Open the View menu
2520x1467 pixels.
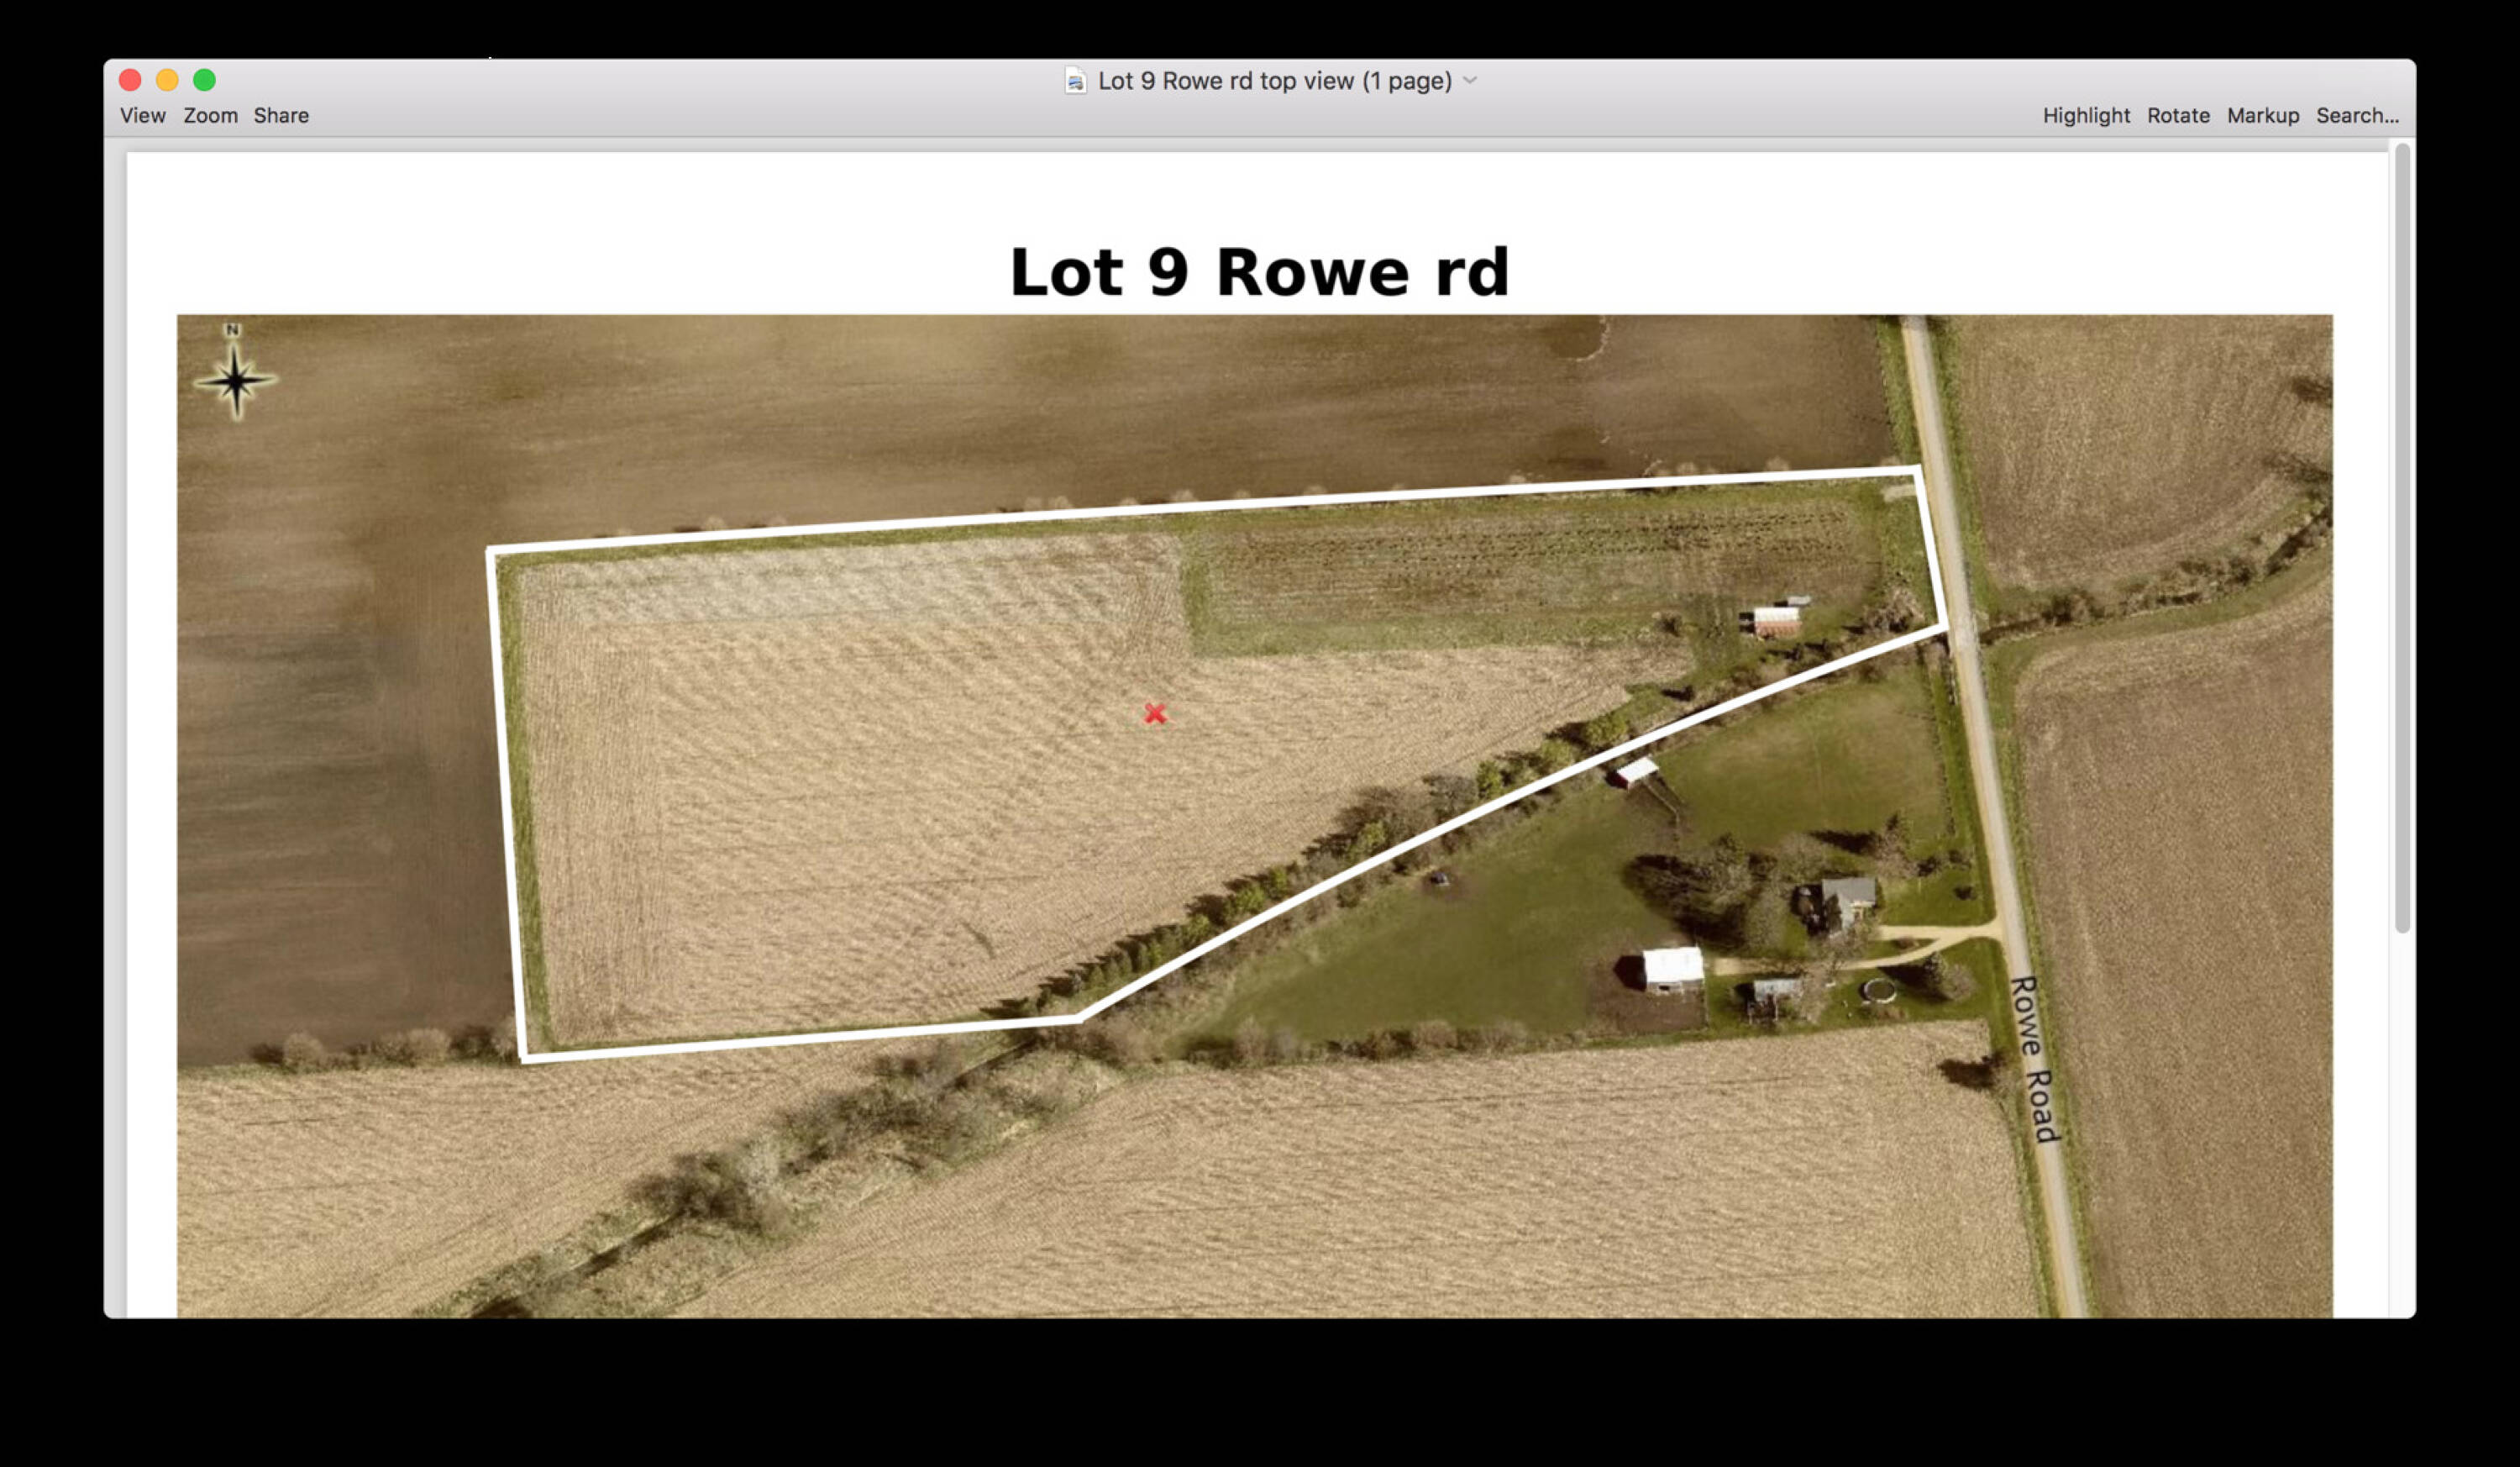143,116
